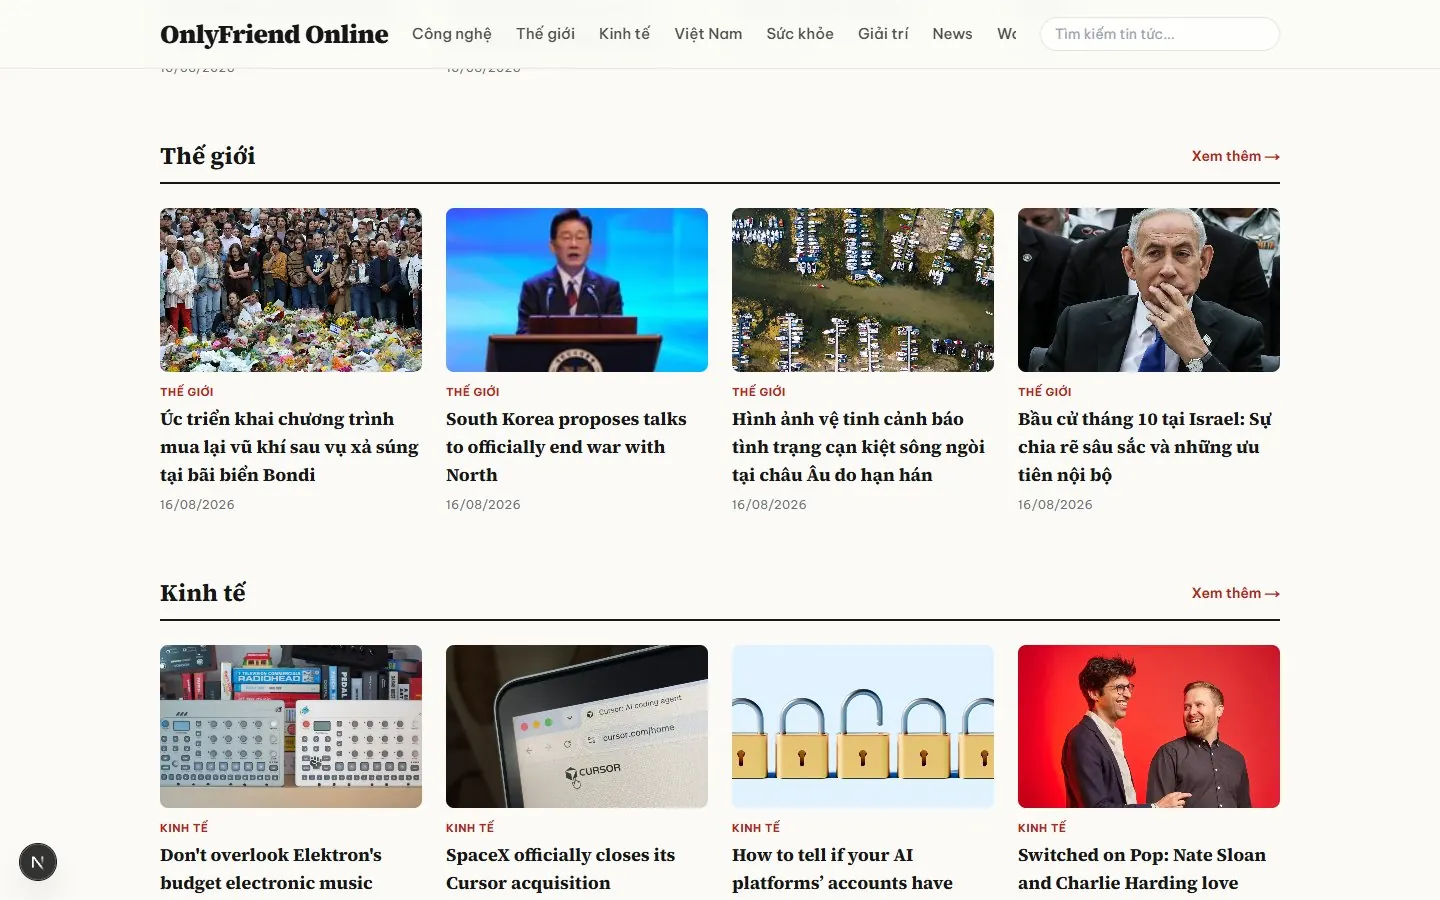Click the Kinh tế section heading
The height and width of the screenshot is (900, 1440).
click(203, 593)
